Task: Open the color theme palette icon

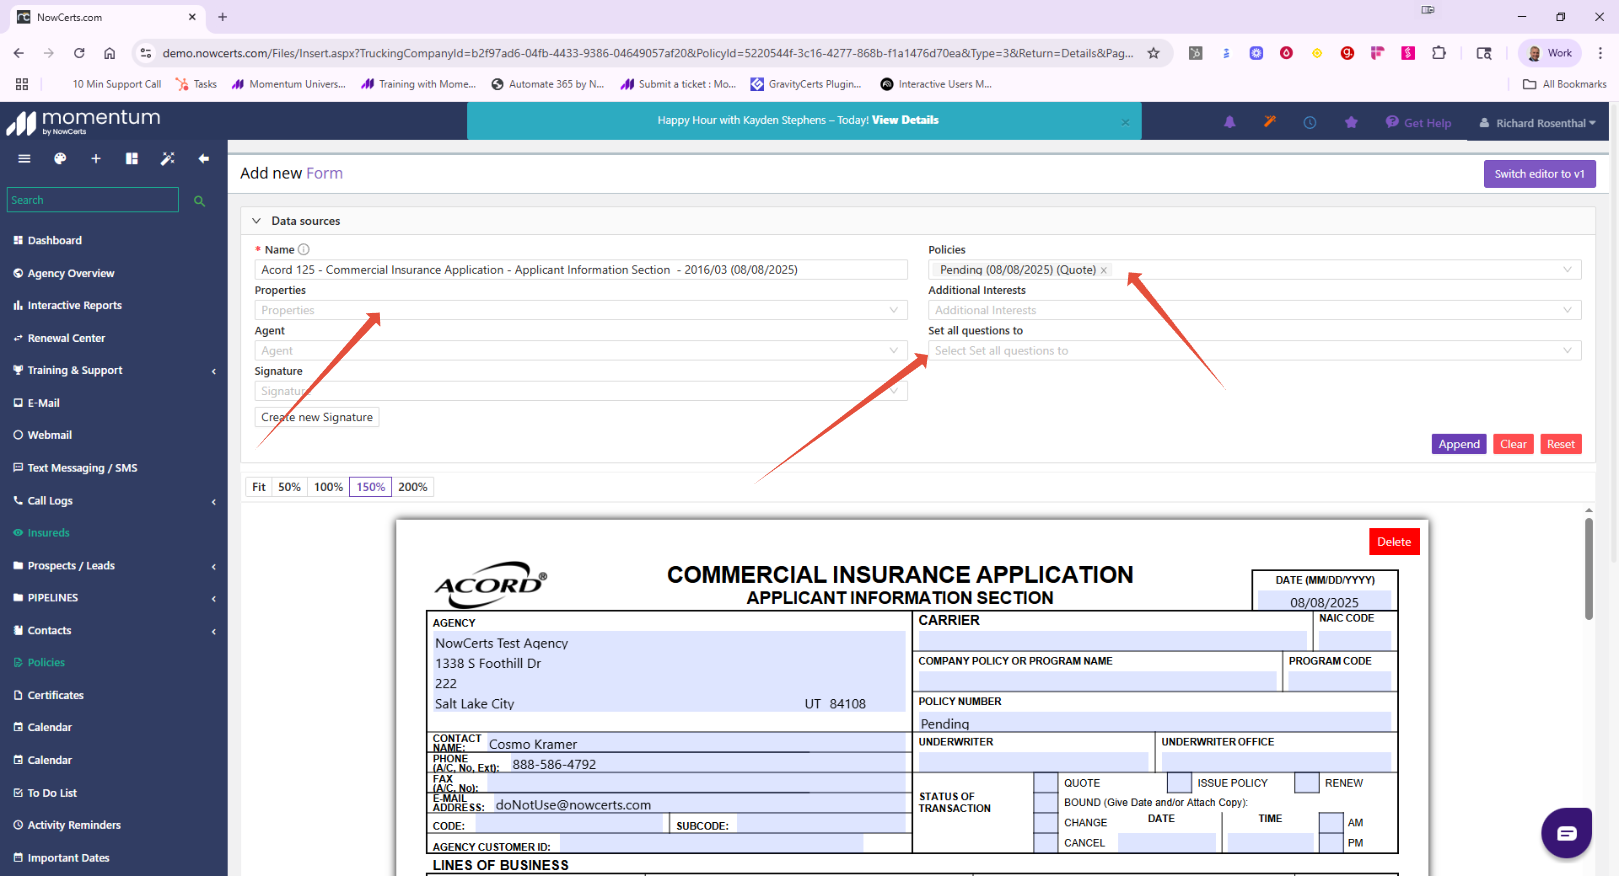Action: click(60, 159)
